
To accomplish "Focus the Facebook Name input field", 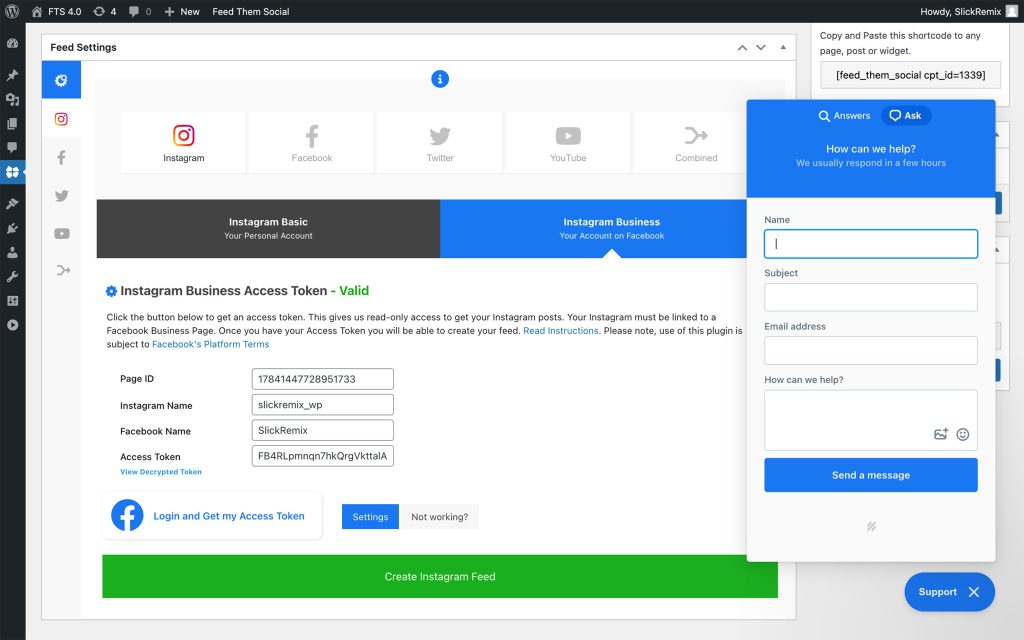I will coord(323,430).
